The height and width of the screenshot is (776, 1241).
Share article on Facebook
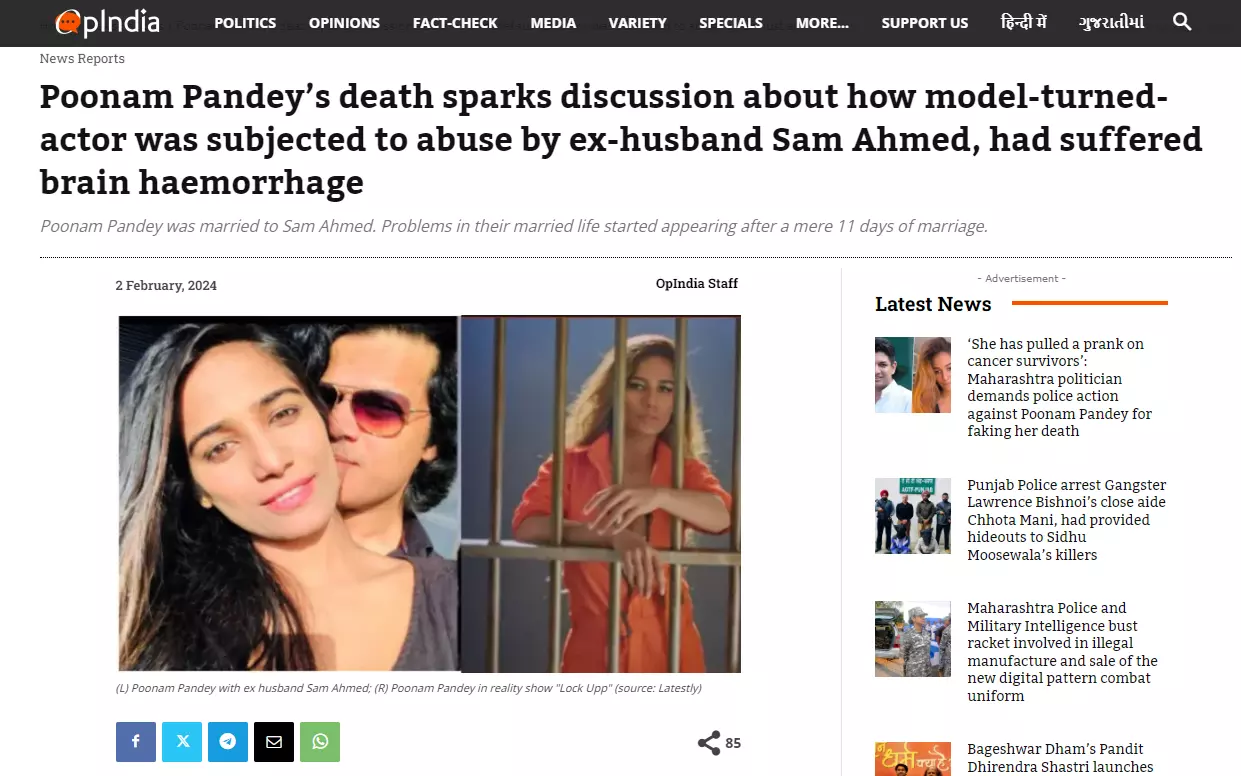click(x=136, y=742)
